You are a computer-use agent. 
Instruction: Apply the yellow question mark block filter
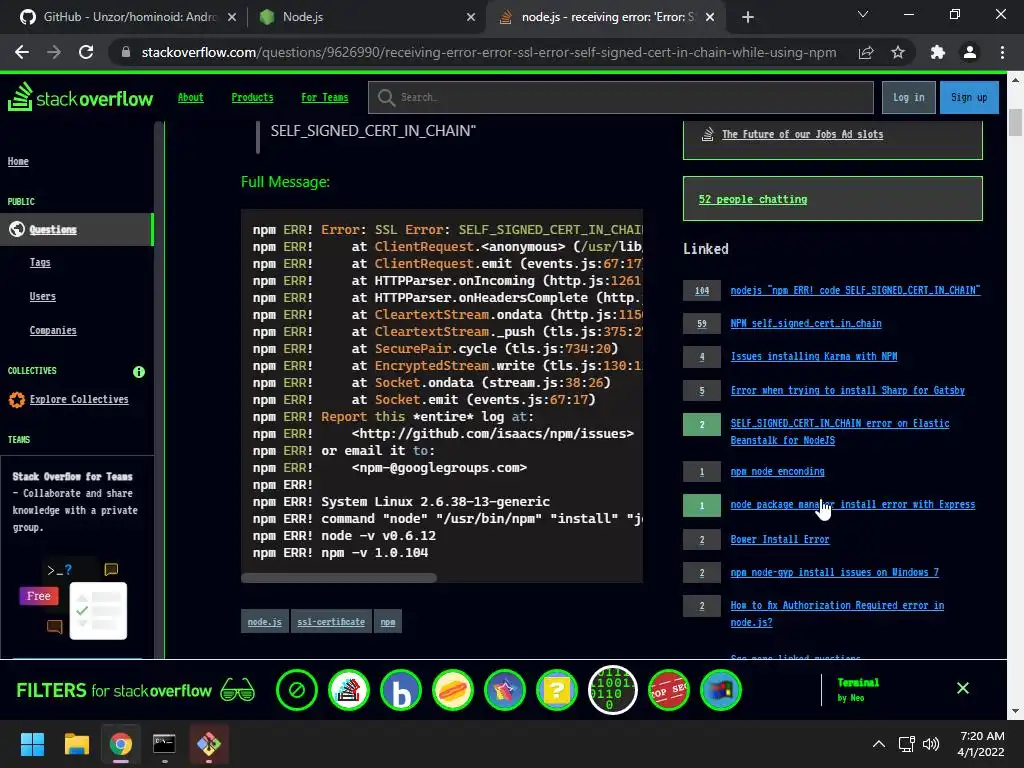557,690
